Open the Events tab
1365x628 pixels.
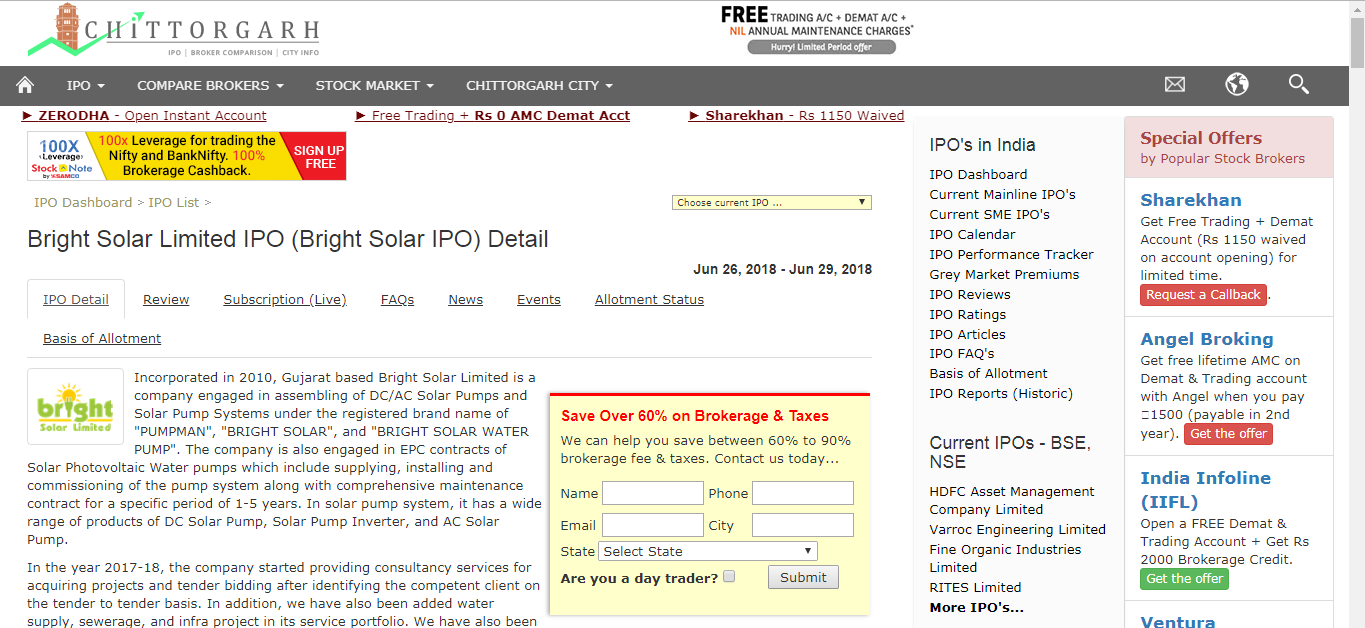click(539, 300)
